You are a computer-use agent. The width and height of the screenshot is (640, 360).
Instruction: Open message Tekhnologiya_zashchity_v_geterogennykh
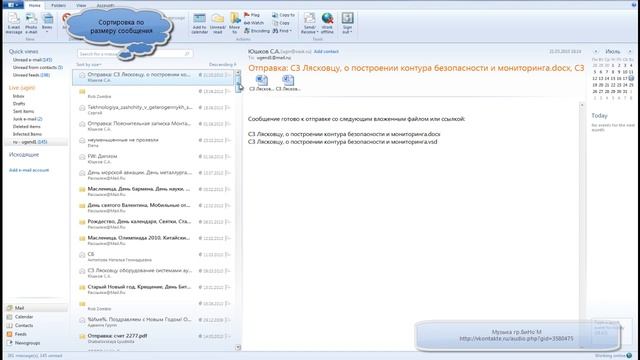coord(153,110)
